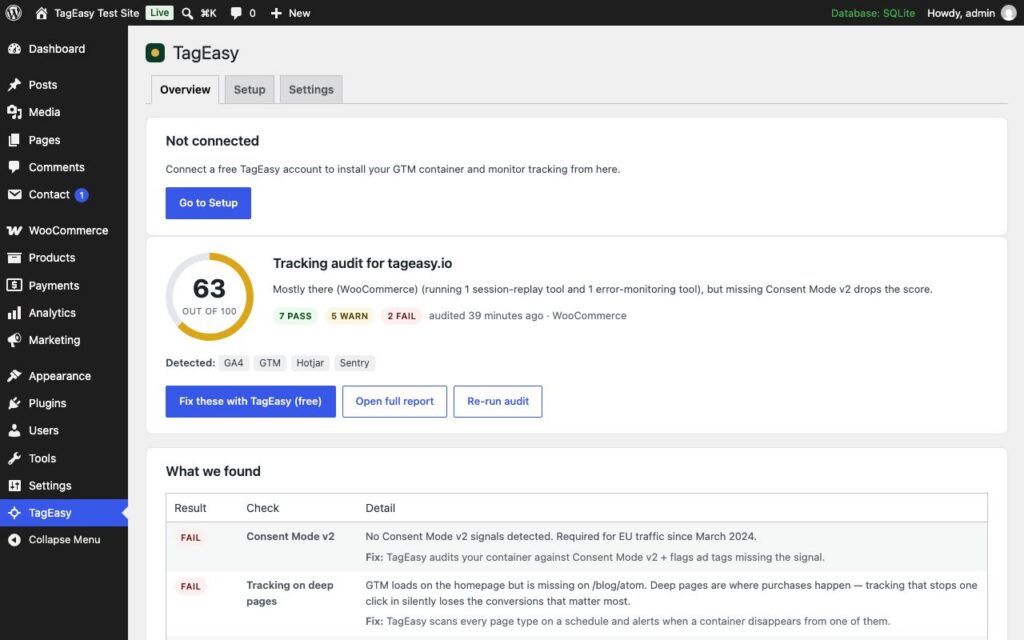Click the Not connected heading

click(212, 141)
